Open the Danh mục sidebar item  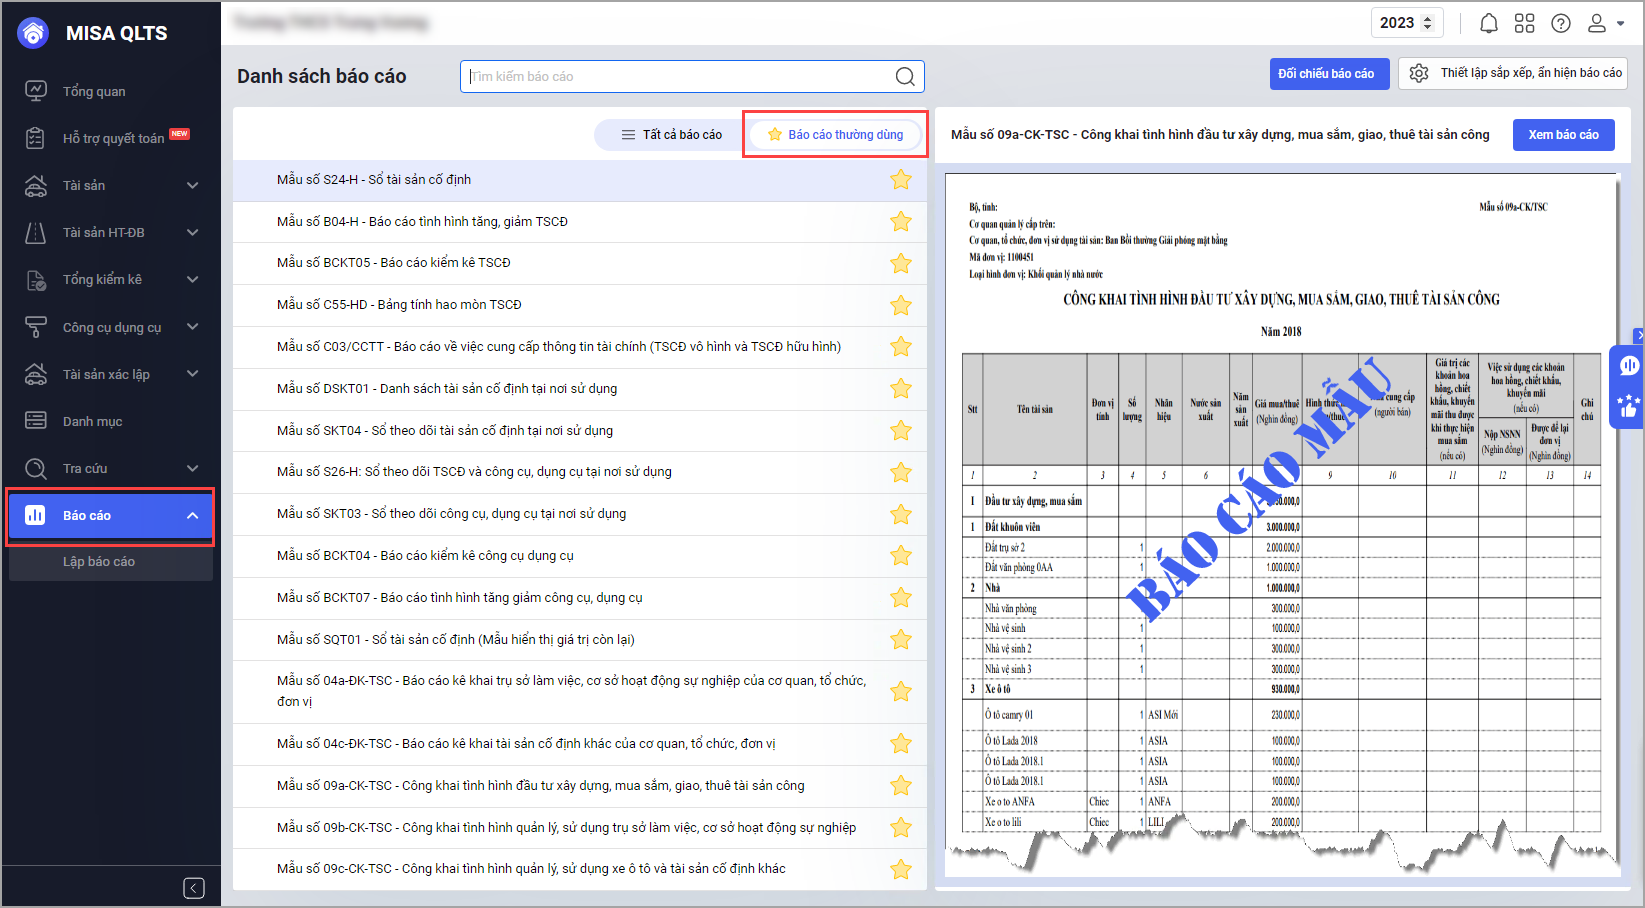point(92,421)
